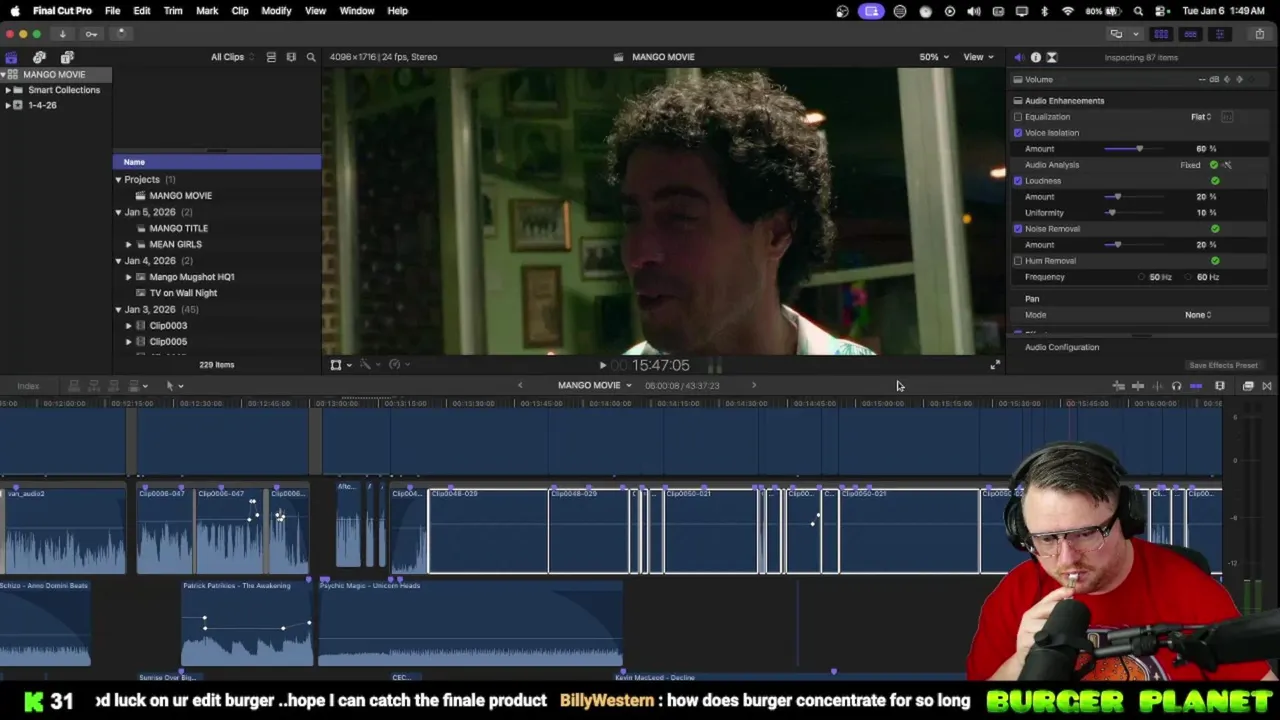Image resolution: width=1280 pixels, height=720 pixels.
Task: Open the timeline clip appearance options
Action: point(1220,386)
